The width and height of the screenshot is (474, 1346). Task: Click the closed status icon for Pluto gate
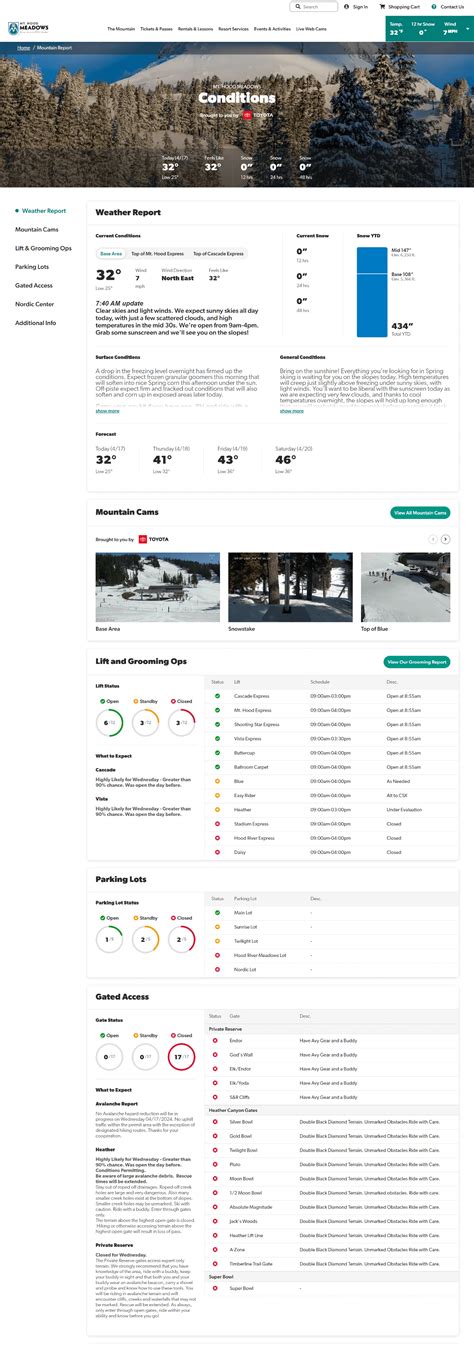tap(215, 1164)
